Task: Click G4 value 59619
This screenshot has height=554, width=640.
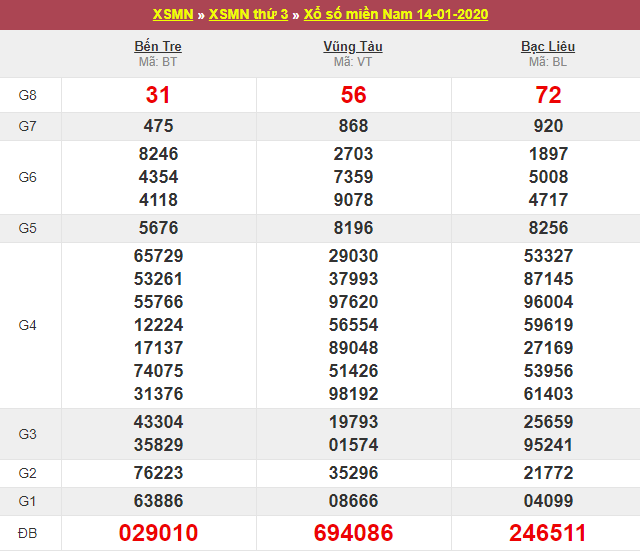Action: pyautogui.click(x=548, y=325)
